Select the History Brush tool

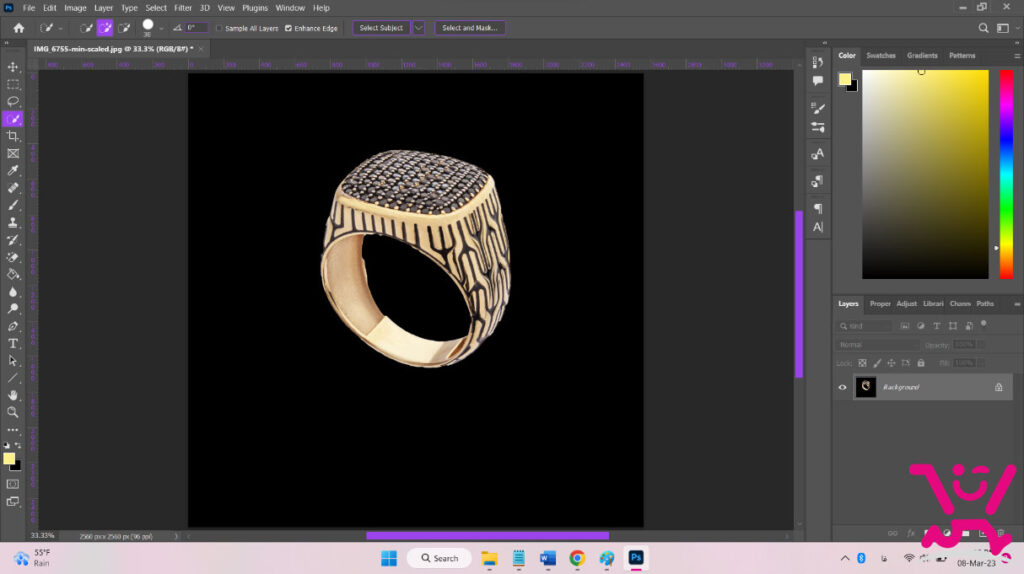tap(13, 240)
